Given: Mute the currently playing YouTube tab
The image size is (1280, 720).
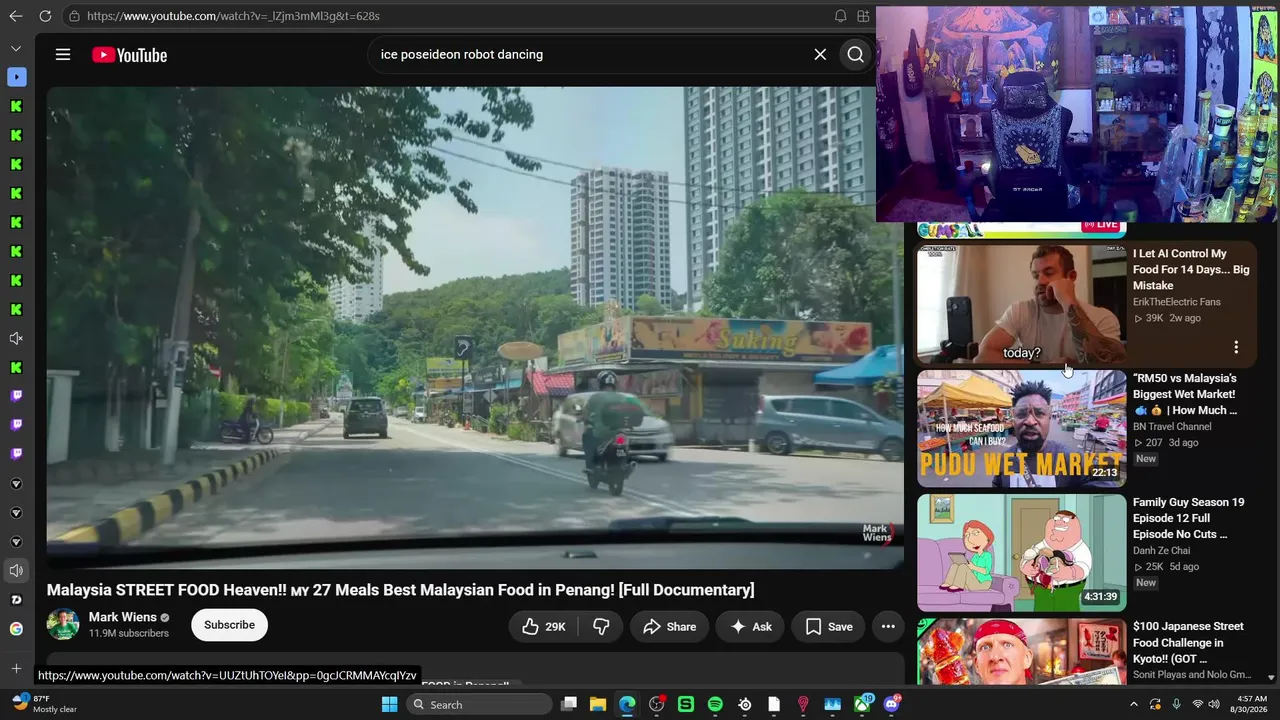Looking at the screenshot, I should (x=16, y=571).
